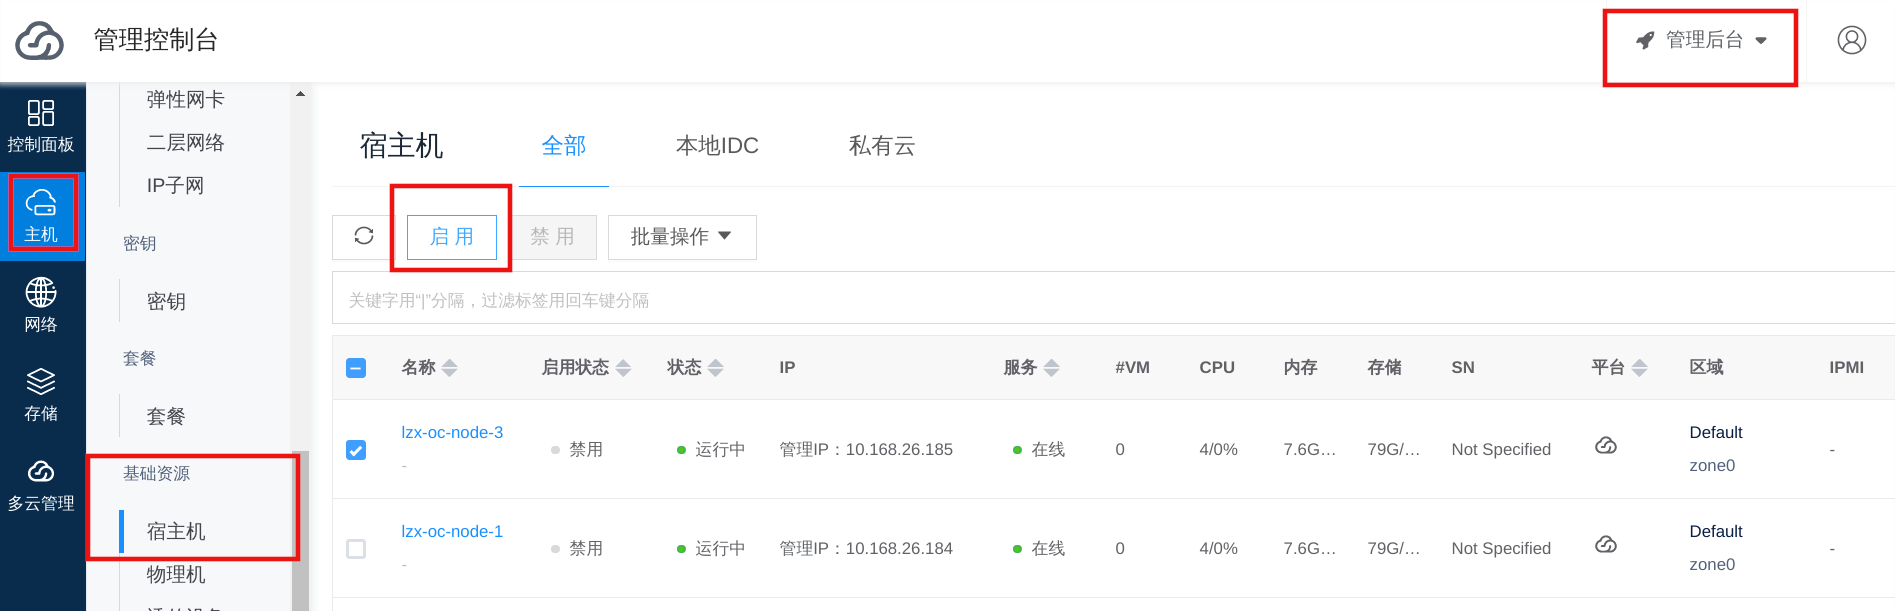Click the 启用 enable button
Image resolution: width=1895 pixels, height=611 pixels.
point(452,237)
